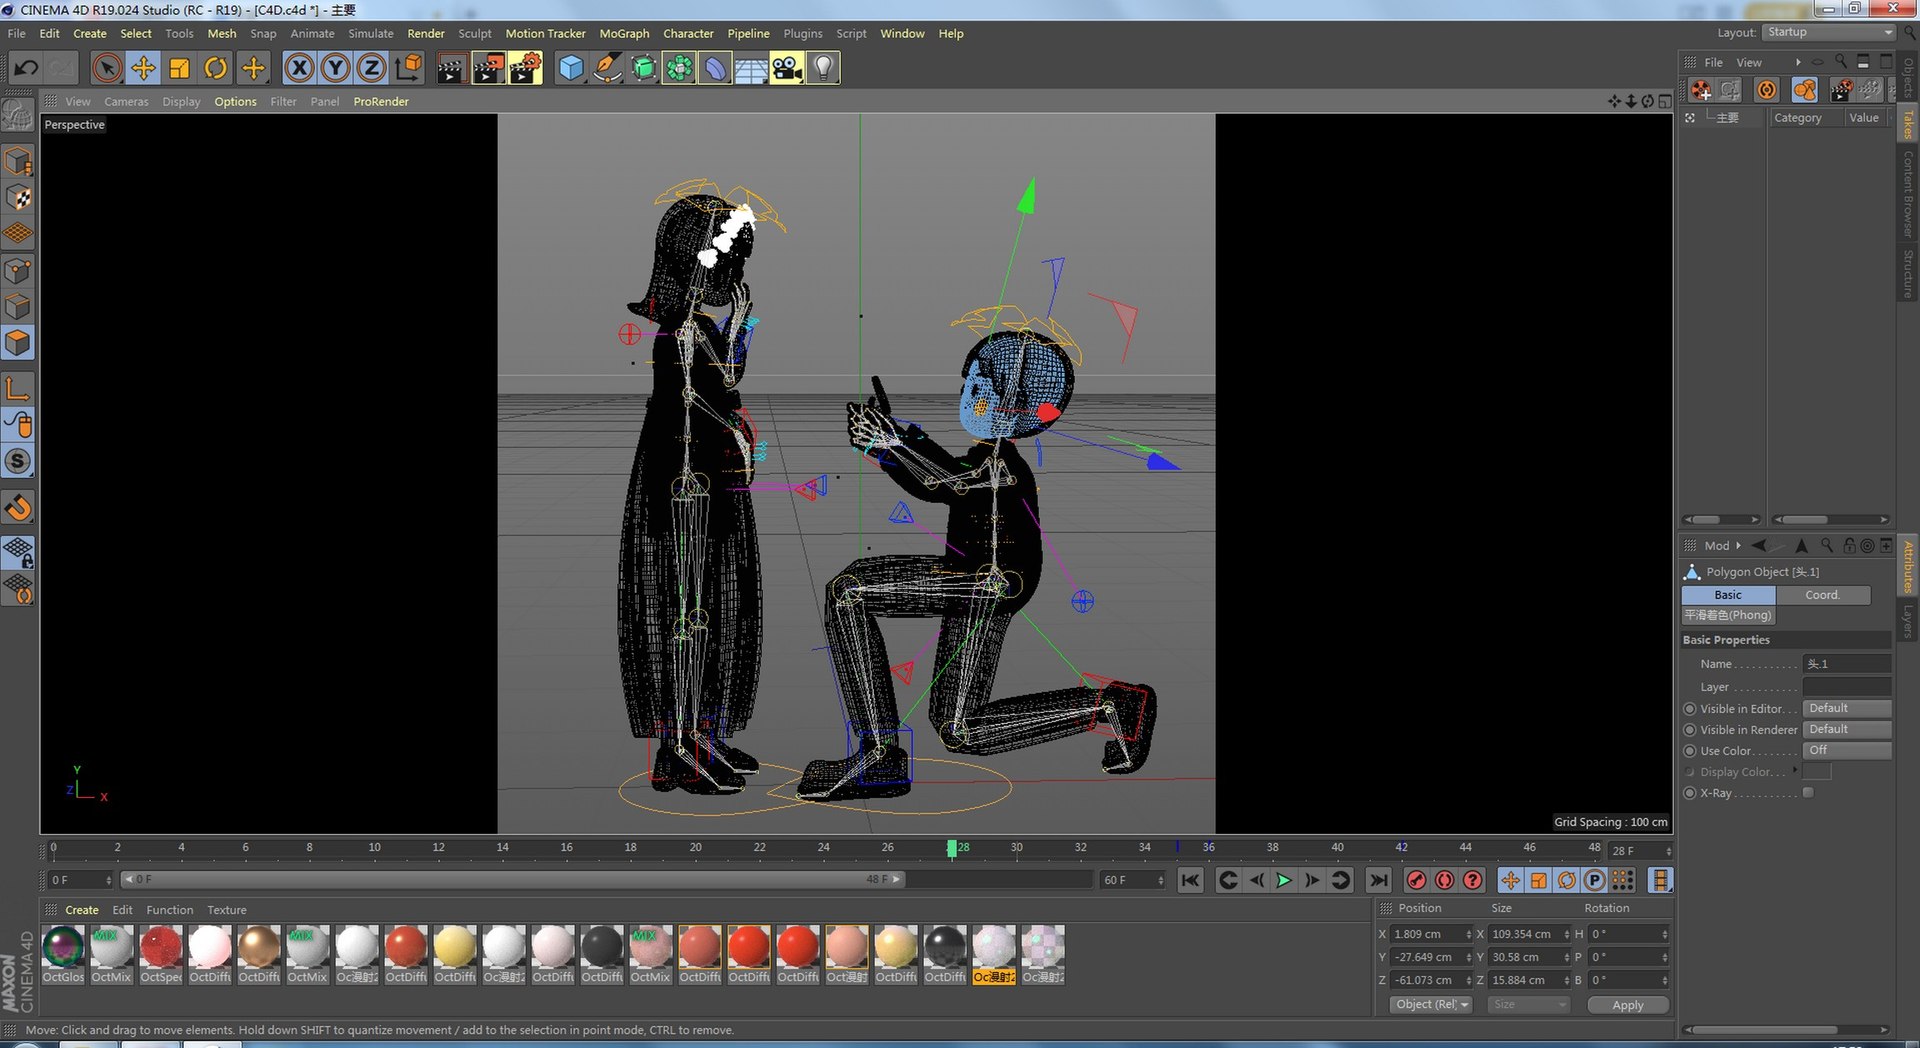Click the Name field containing 头.1
This screenshot has height=1048, width=1920.
1846,664
